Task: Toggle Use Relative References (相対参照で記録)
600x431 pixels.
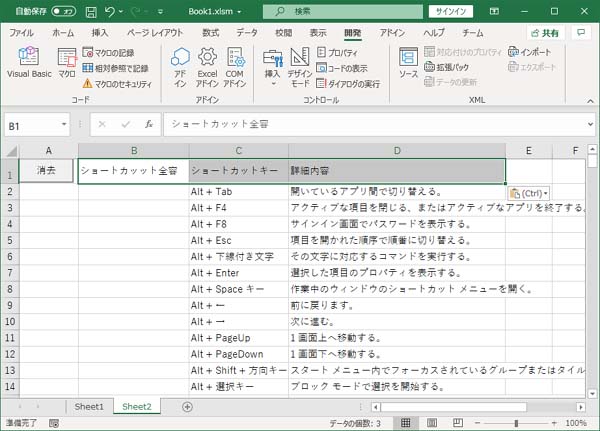Action: click(x=116, y=68)
